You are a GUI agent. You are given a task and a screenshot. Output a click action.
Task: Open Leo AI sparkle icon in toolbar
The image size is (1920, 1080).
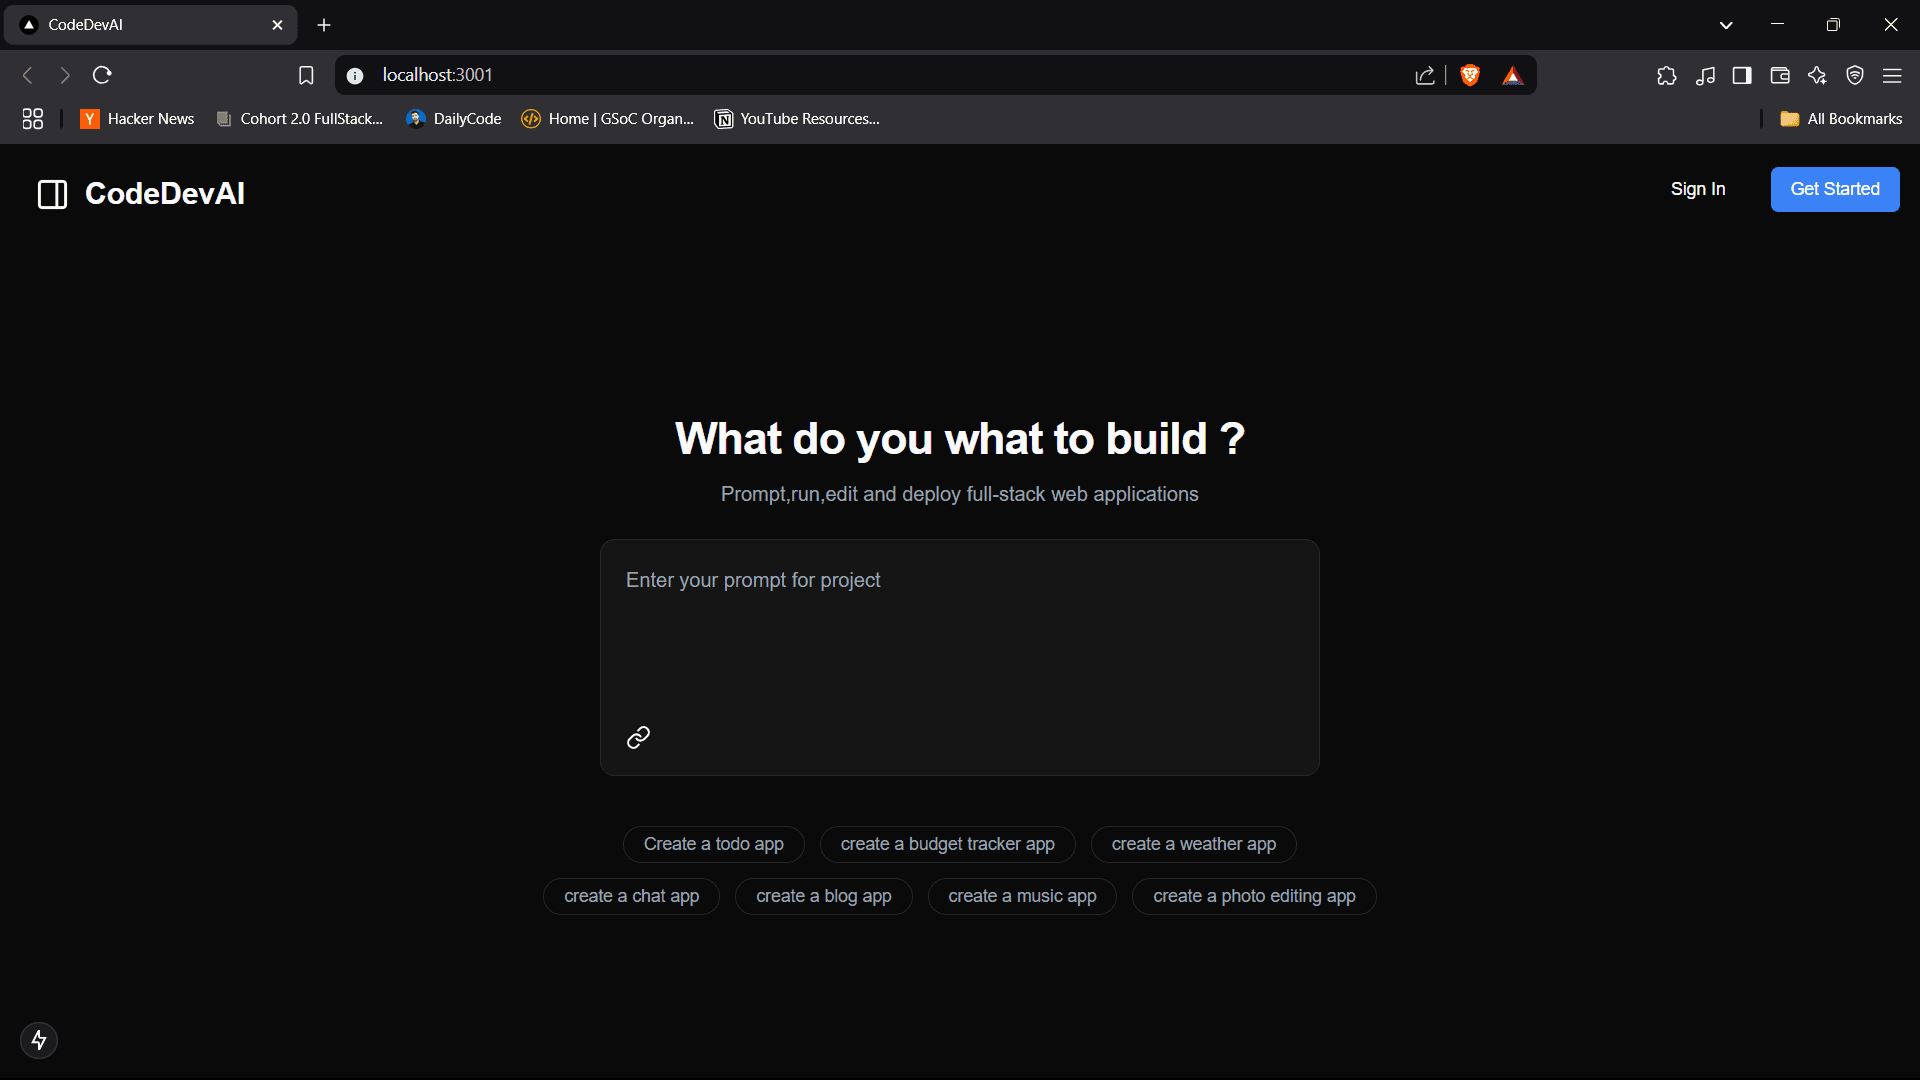point(1817,75)
